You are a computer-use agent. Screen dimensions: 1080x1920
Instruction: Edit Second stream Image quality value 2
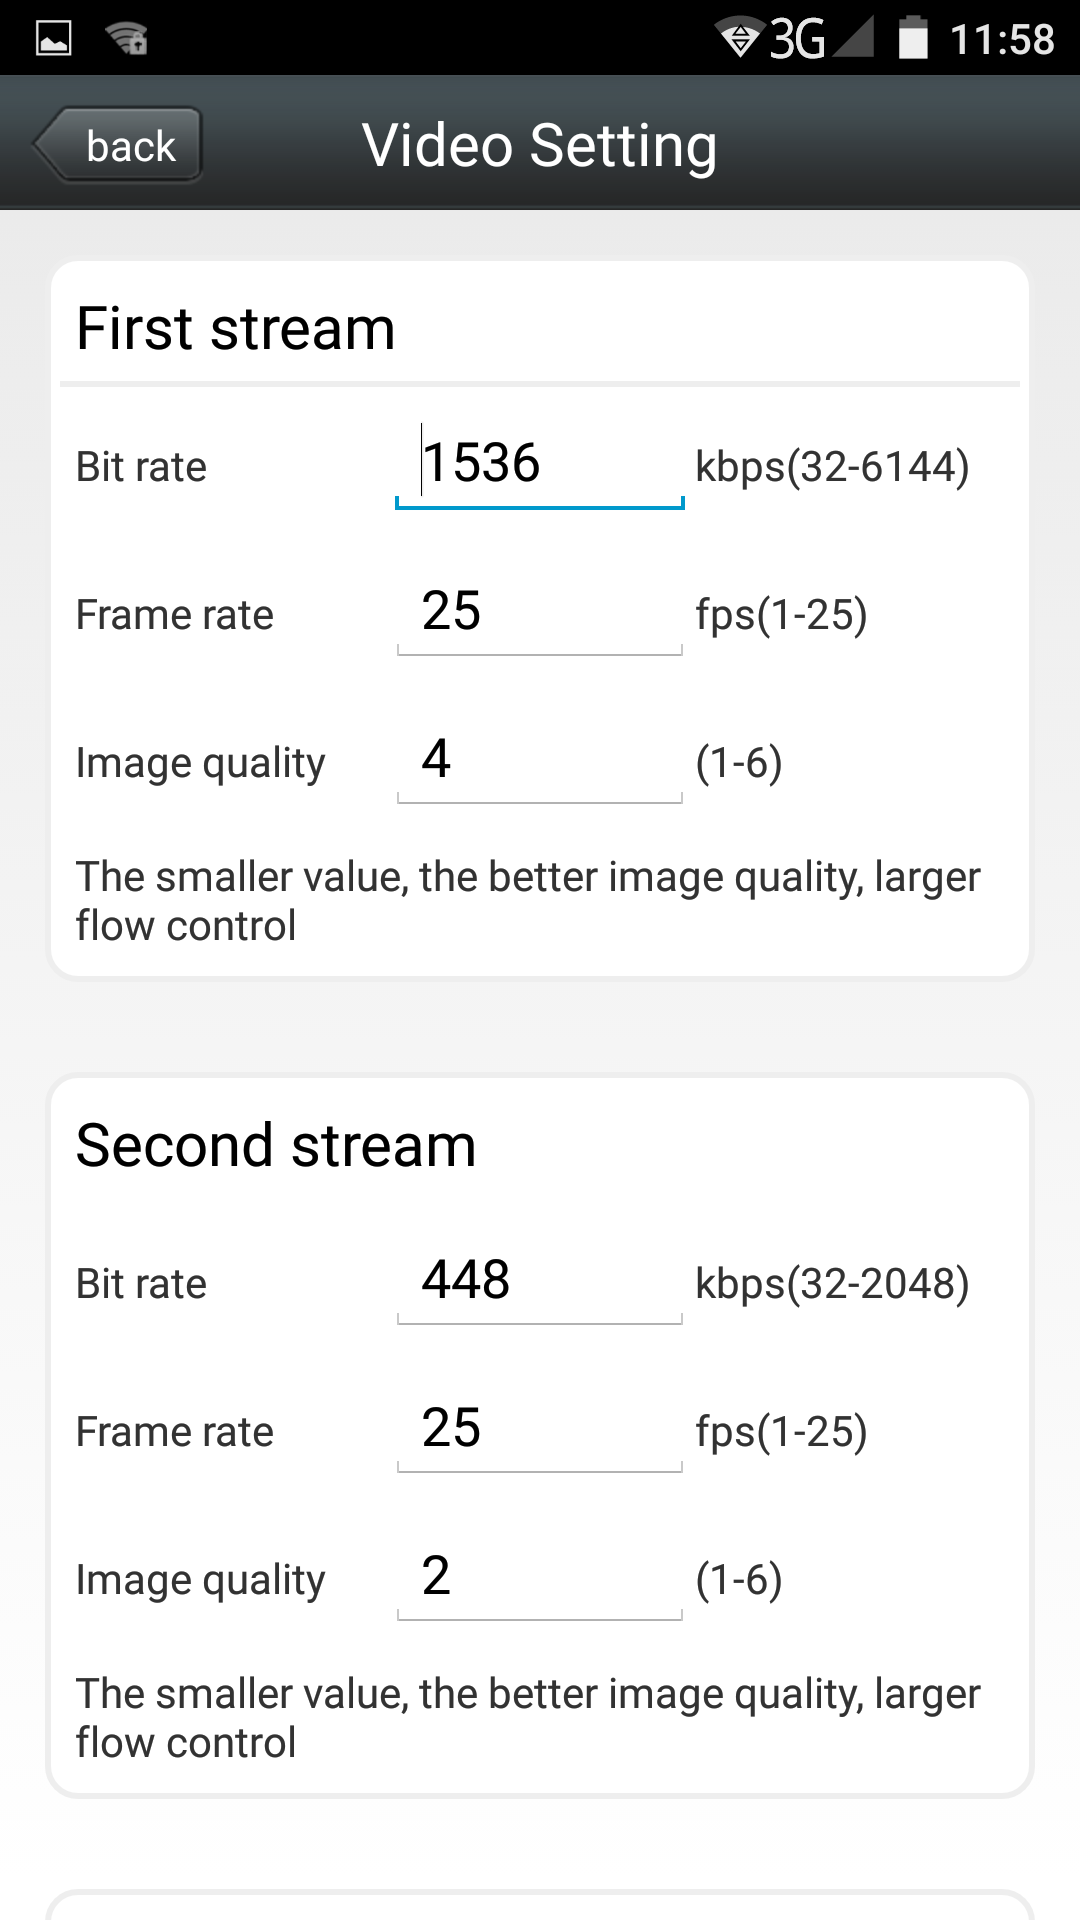coord(540,1577)
